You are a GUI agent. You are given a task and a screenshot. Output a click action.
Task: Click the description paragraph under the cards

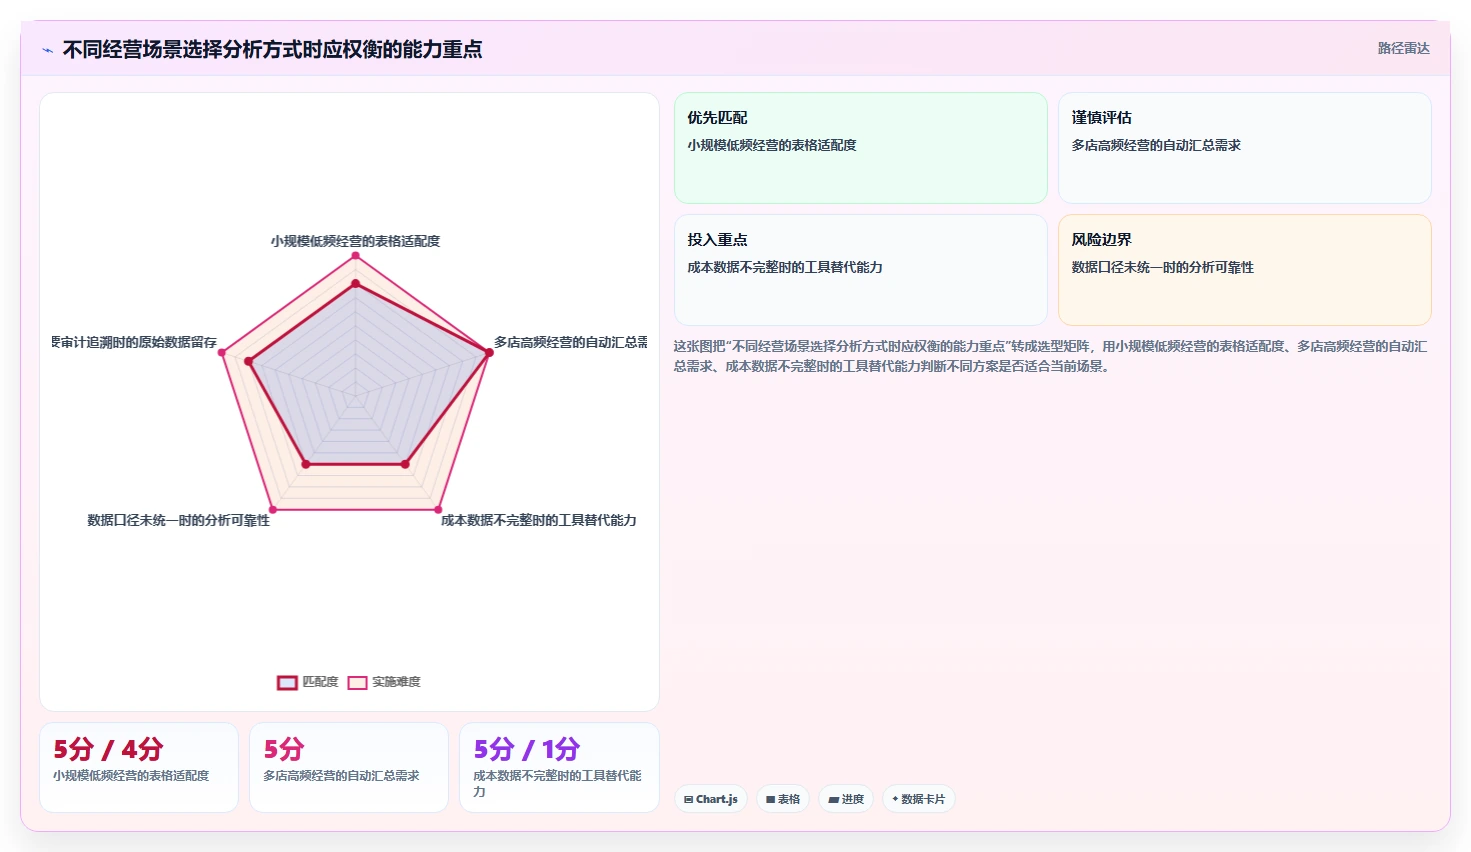(x=1050, y=356)
